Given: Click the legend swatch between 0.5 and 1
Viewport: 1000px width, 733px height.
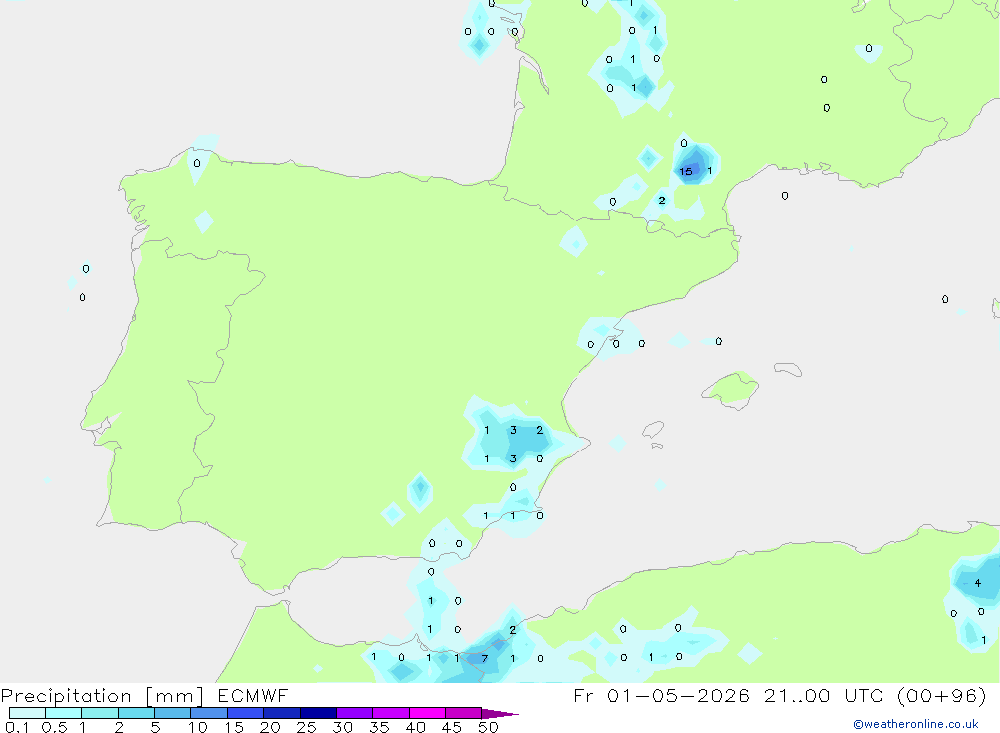Looking at the screenshot, I should (x=63, y=713).
